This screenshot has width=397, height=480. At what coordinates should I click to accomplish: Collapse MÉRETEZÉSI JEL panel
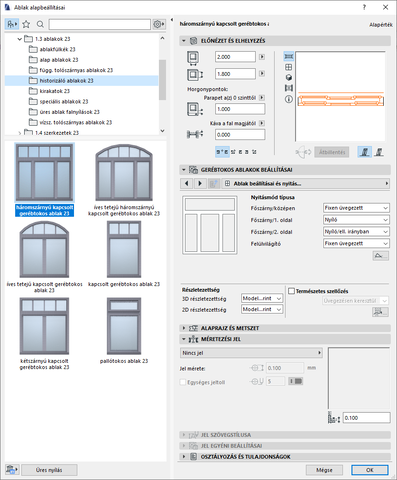[184, 339]
